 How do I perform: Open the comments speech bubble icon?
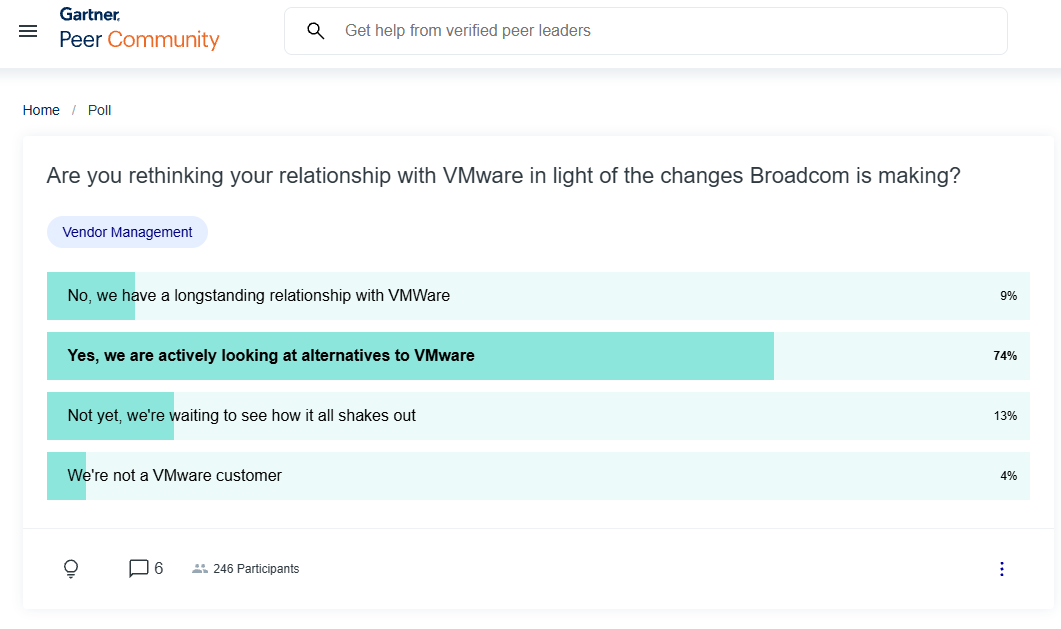click(x=138, y=568)
